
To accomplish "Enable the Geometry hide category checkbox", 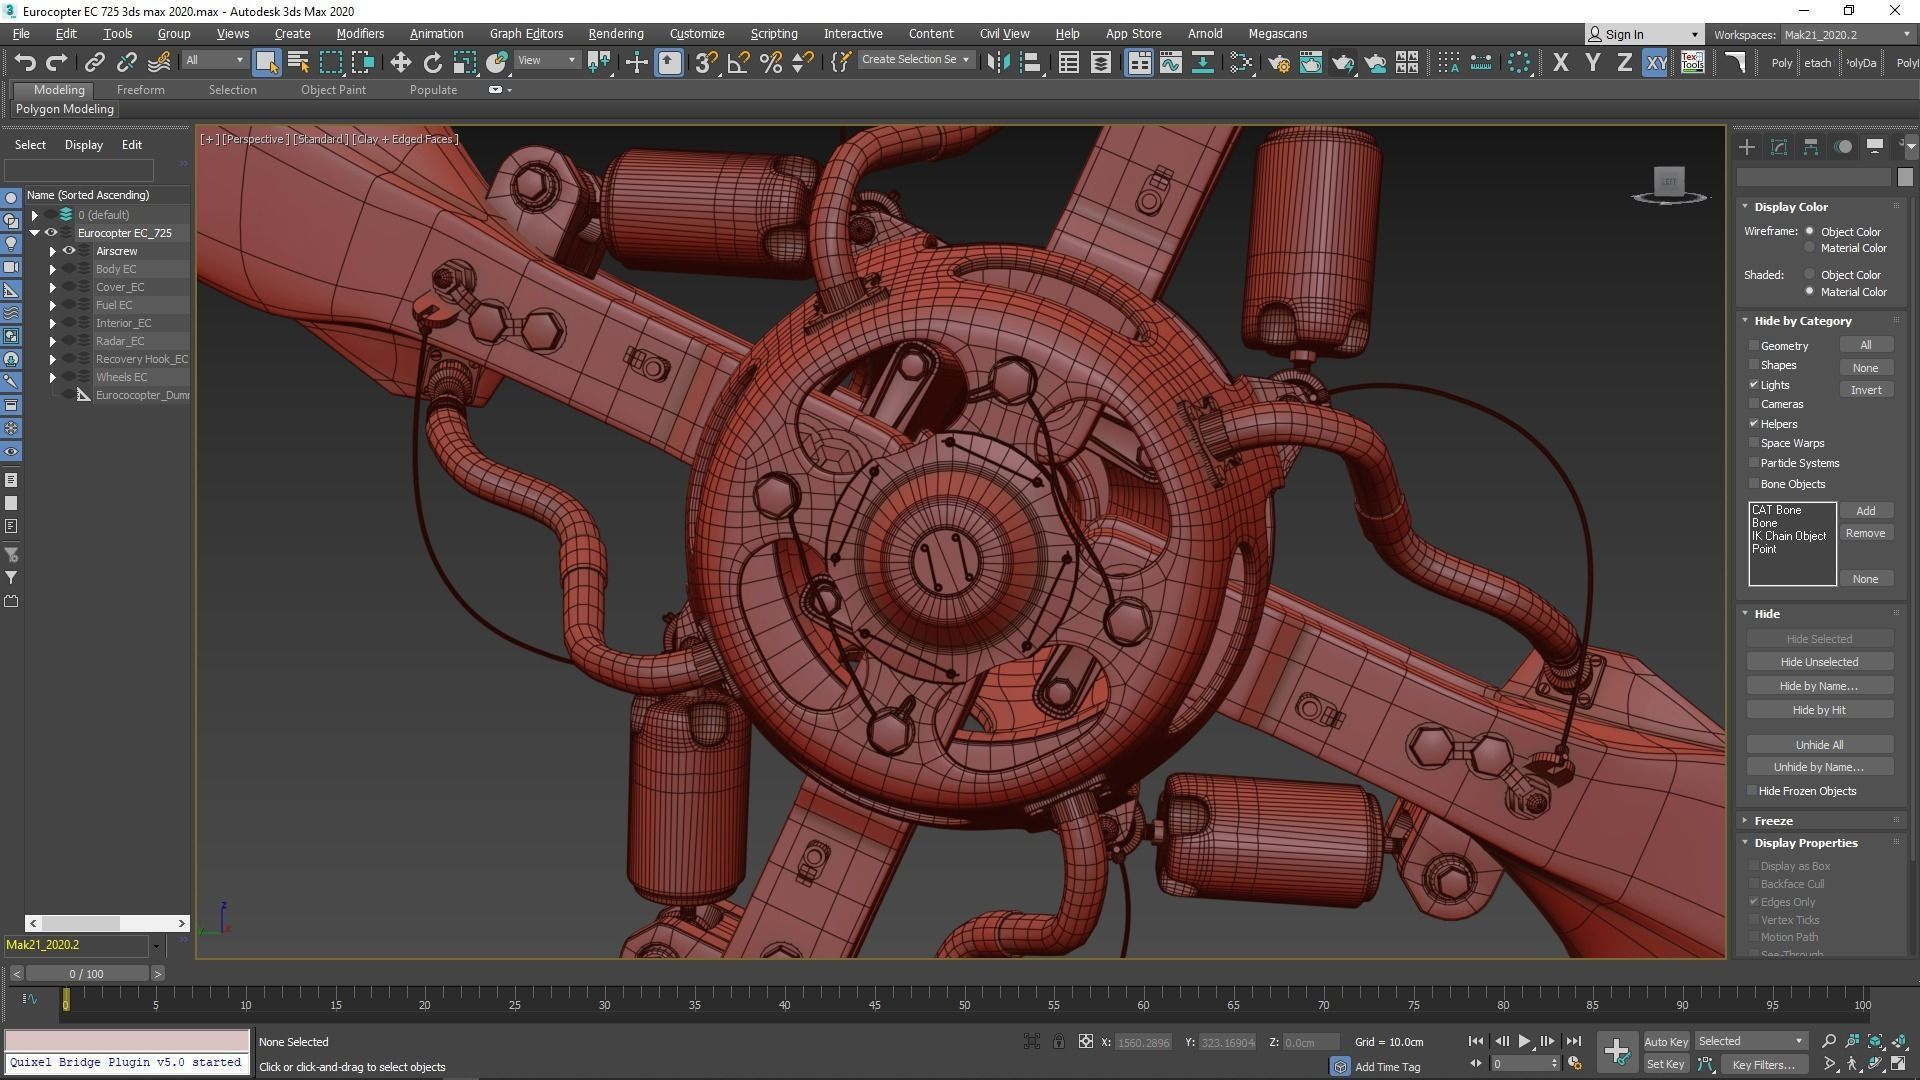I will point(1754,346).
